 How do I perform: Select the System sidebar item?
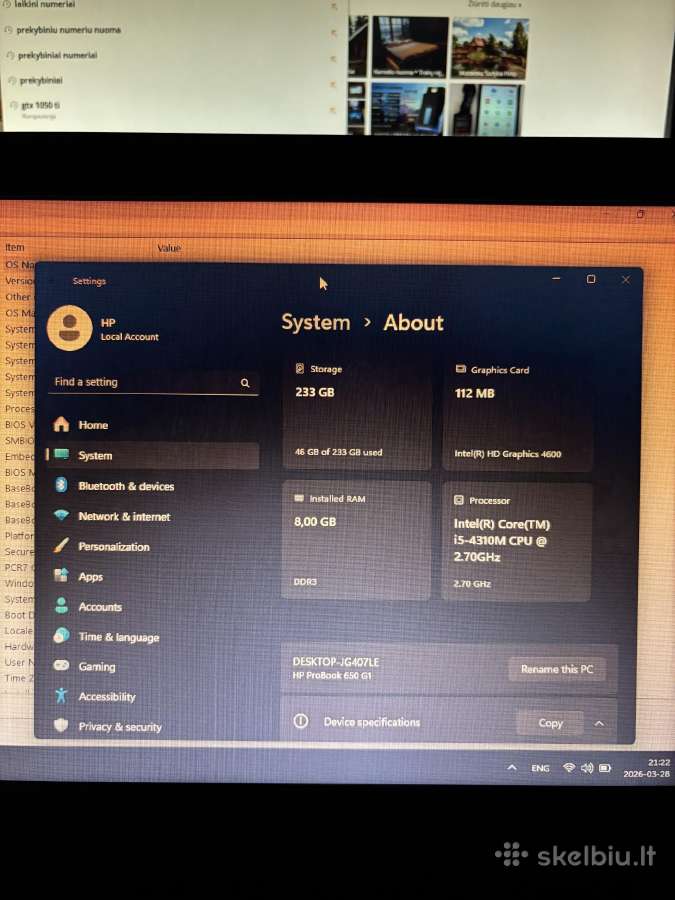153,455
